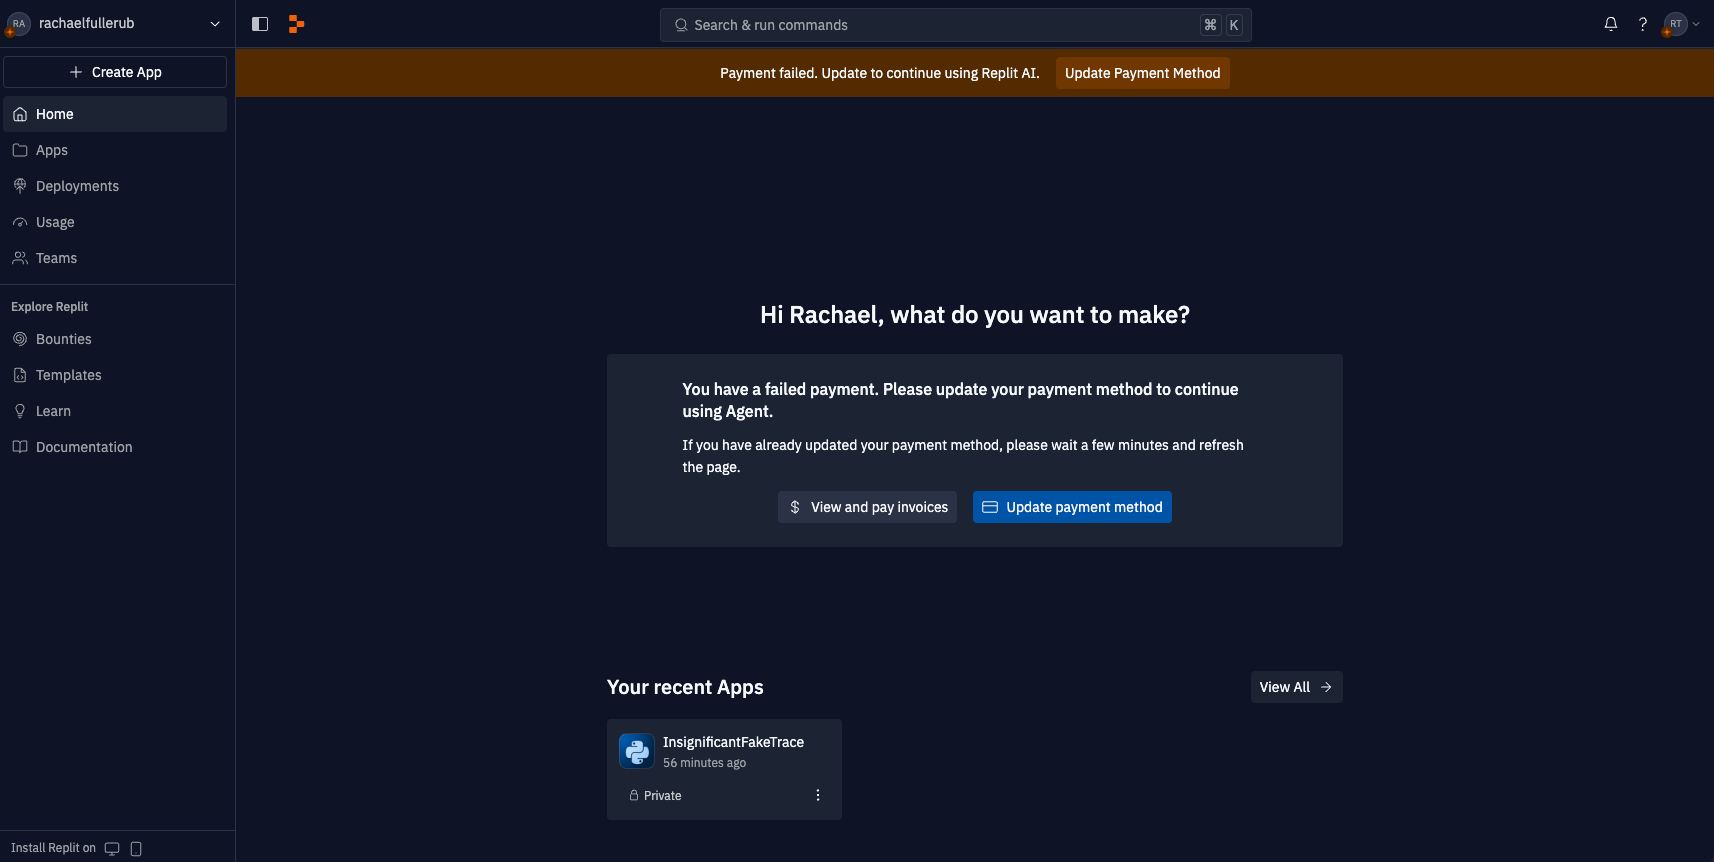The image size is (1714, 862).
Task: Click the Python icon of InsignificantFakeTrace
Action: point(637,751)
